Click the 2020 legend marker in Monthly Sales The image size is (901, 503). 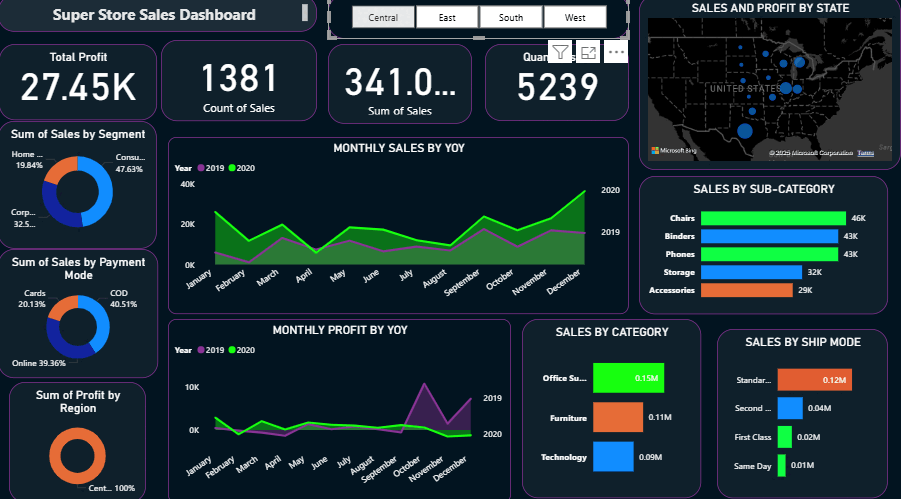coord(232,168)
